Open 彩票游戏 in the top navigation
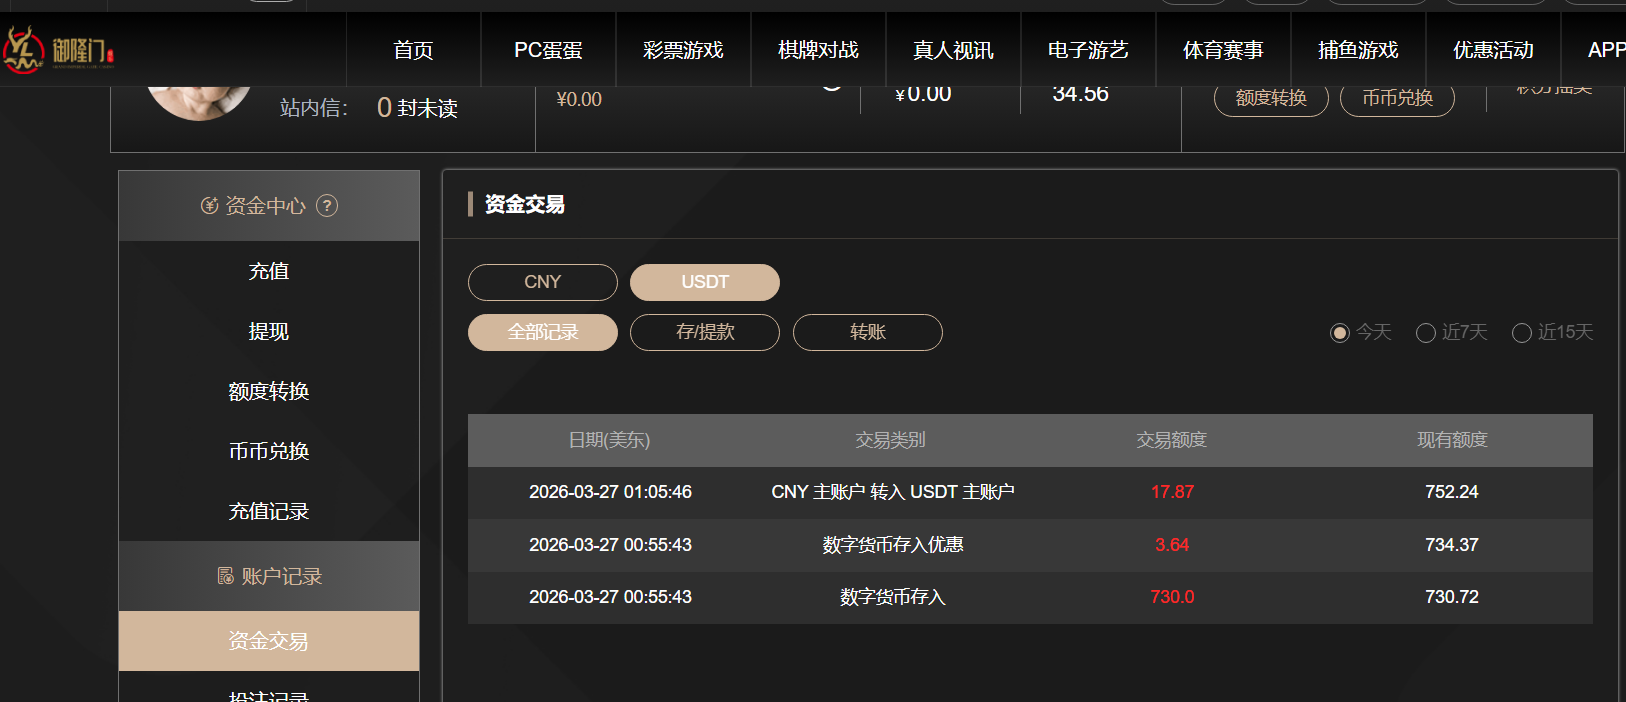 click(683, 50)
